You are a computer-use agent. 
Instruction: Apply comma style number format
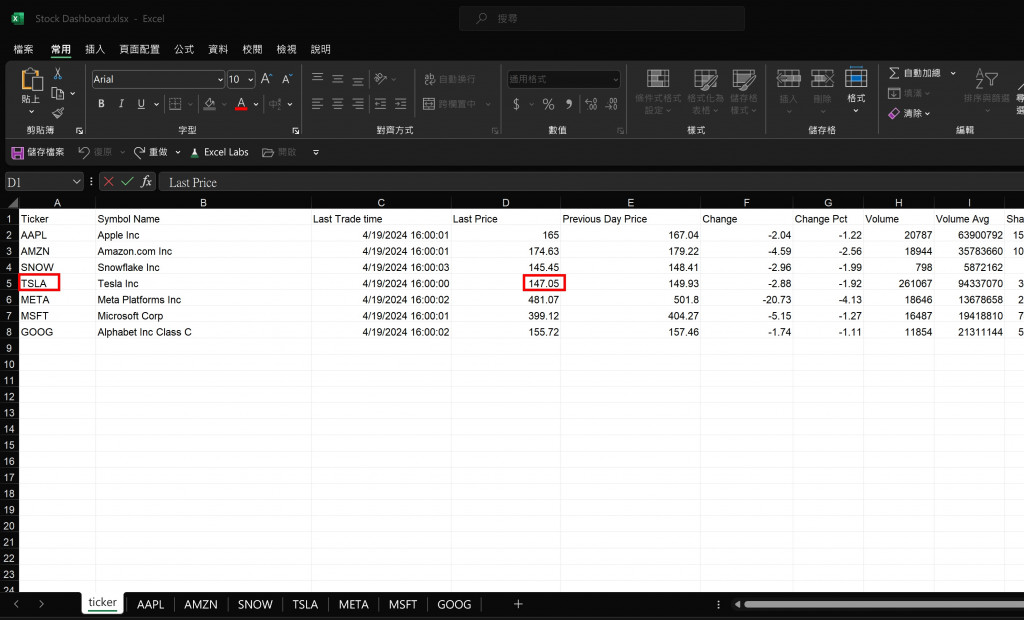coord(569,104)
